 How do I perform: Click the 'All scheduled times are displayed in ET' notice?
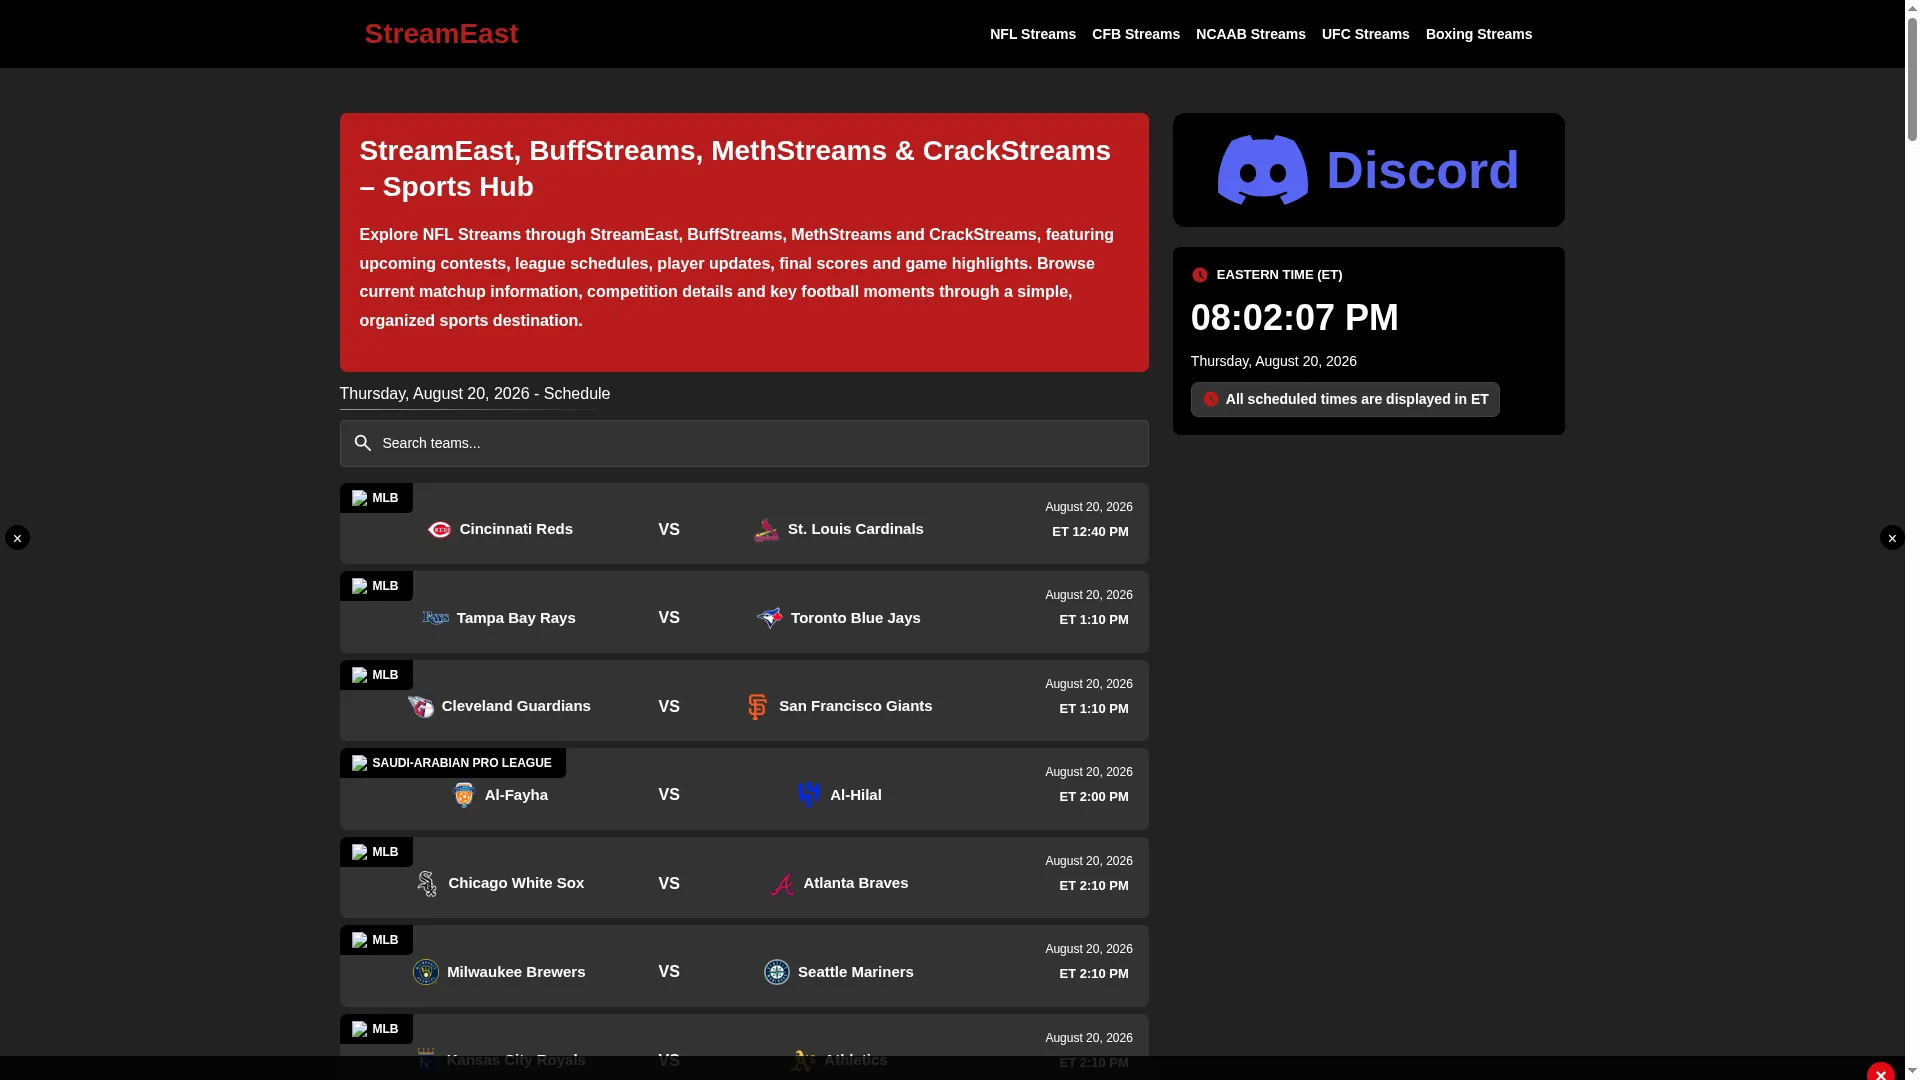pos(1344,399)
